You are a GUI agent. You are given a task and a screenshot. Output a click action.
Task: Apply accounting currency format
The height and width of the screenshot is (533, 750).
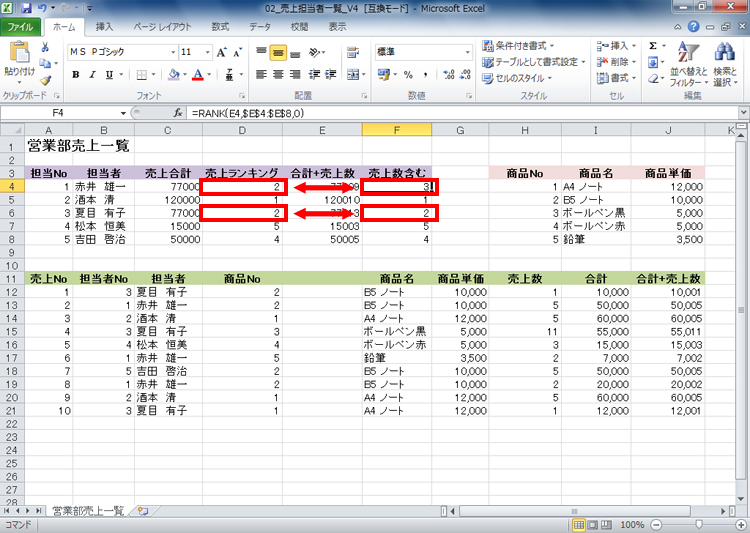pos(383,74)
